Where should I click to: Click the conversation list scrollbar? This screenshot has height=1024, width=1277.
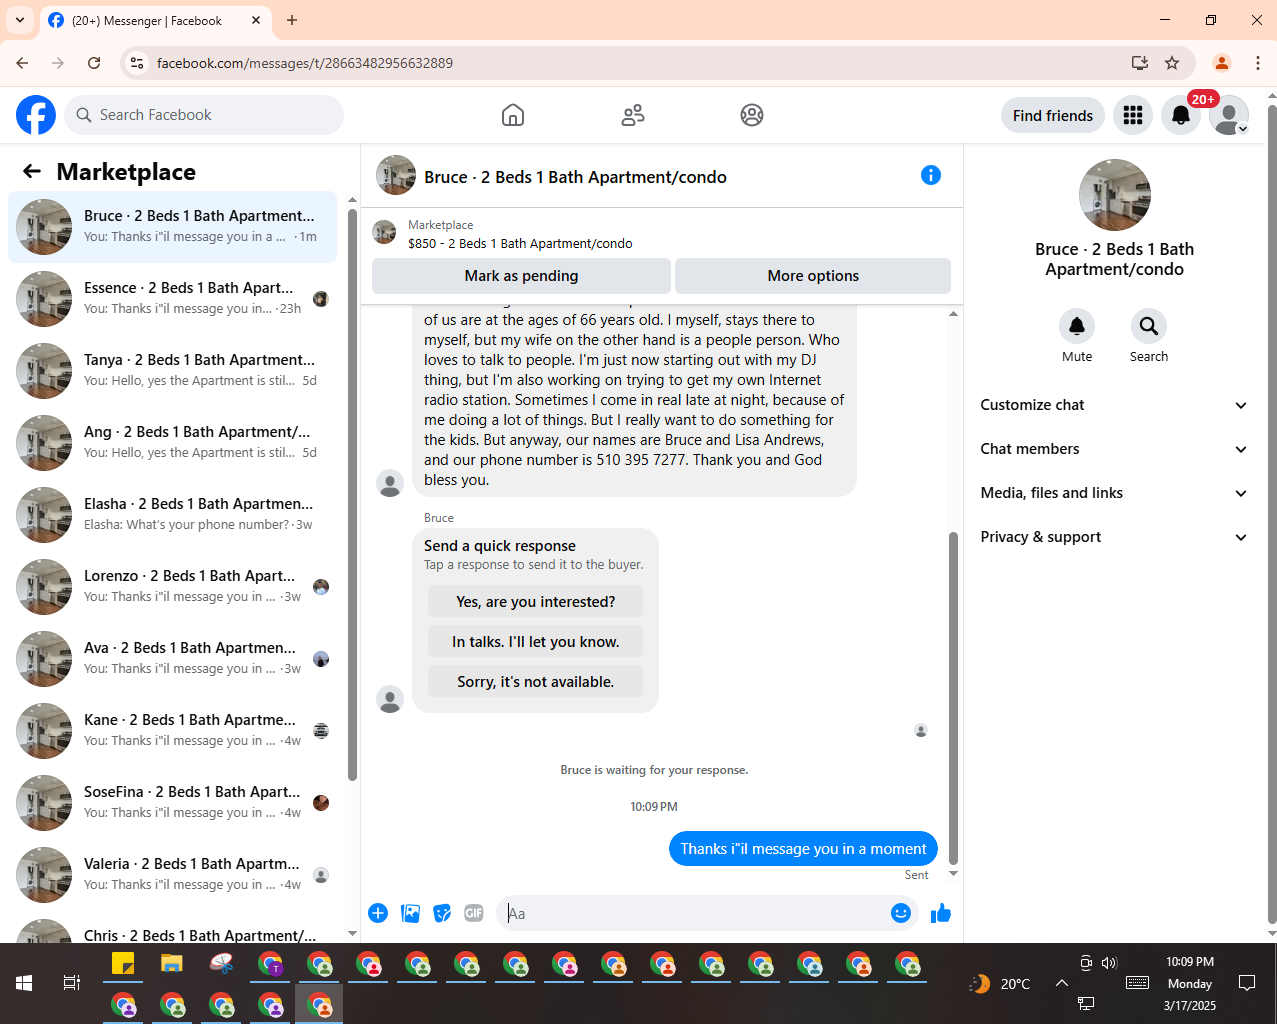pos(352,495)
